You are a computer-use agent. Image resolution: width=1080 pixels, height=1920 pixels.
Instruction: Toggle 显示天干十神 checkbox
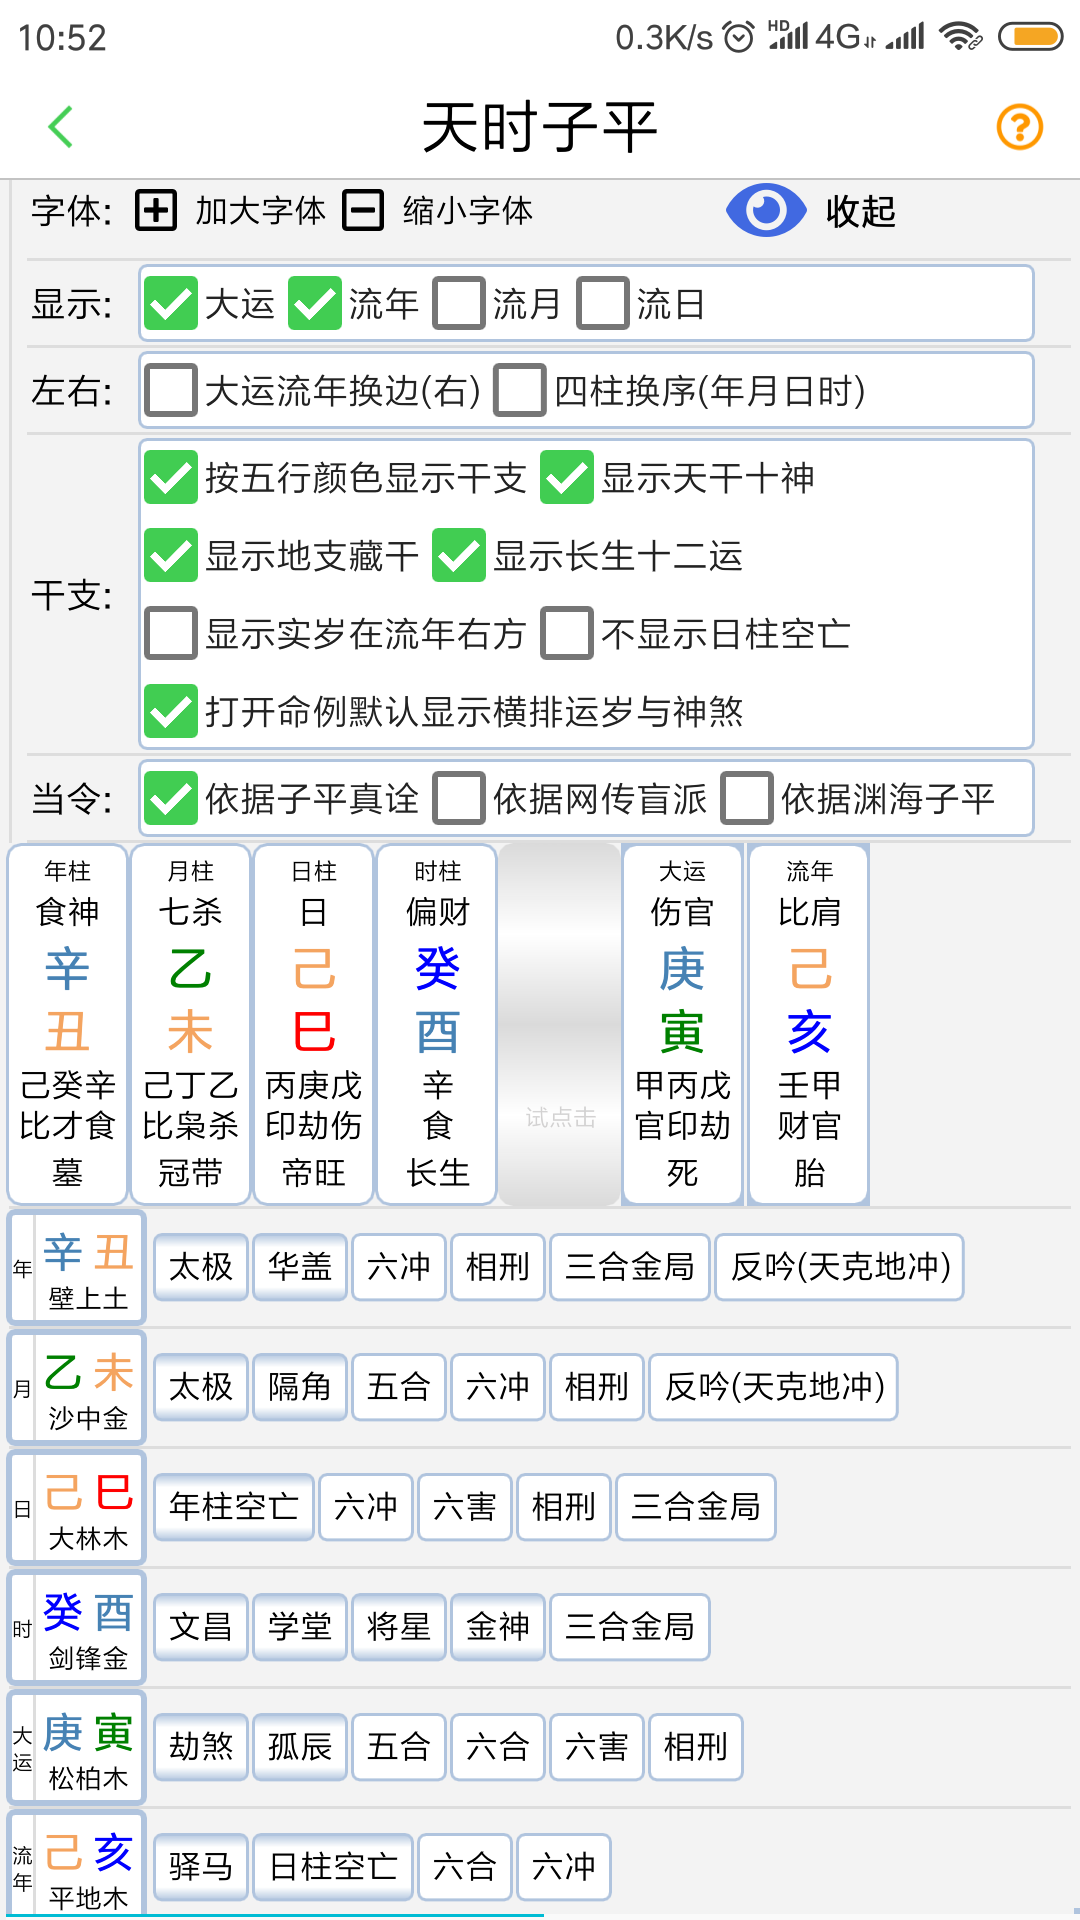[x=567, y=478]
